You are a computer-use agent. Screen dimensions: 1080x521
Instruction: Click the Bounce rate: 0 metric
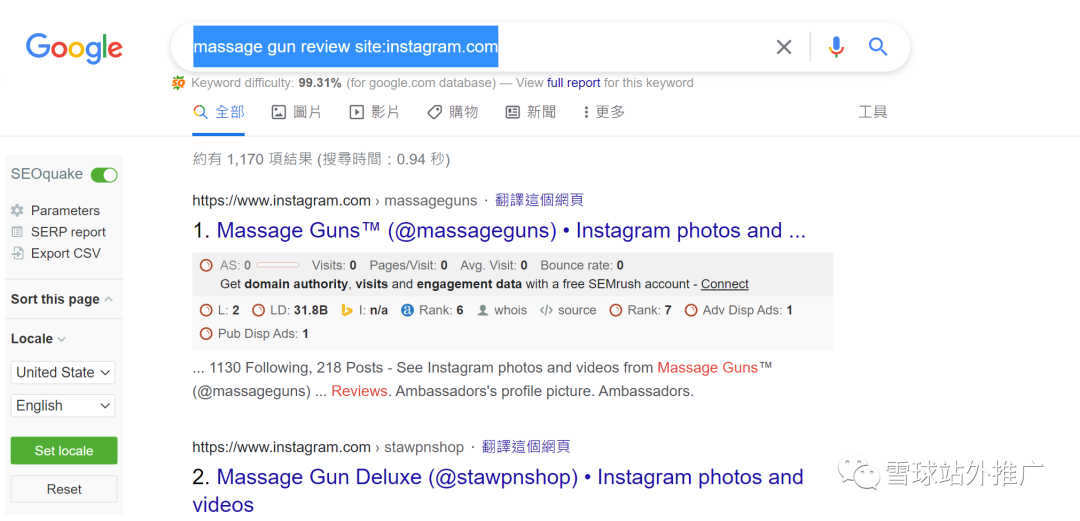point(582,265)
